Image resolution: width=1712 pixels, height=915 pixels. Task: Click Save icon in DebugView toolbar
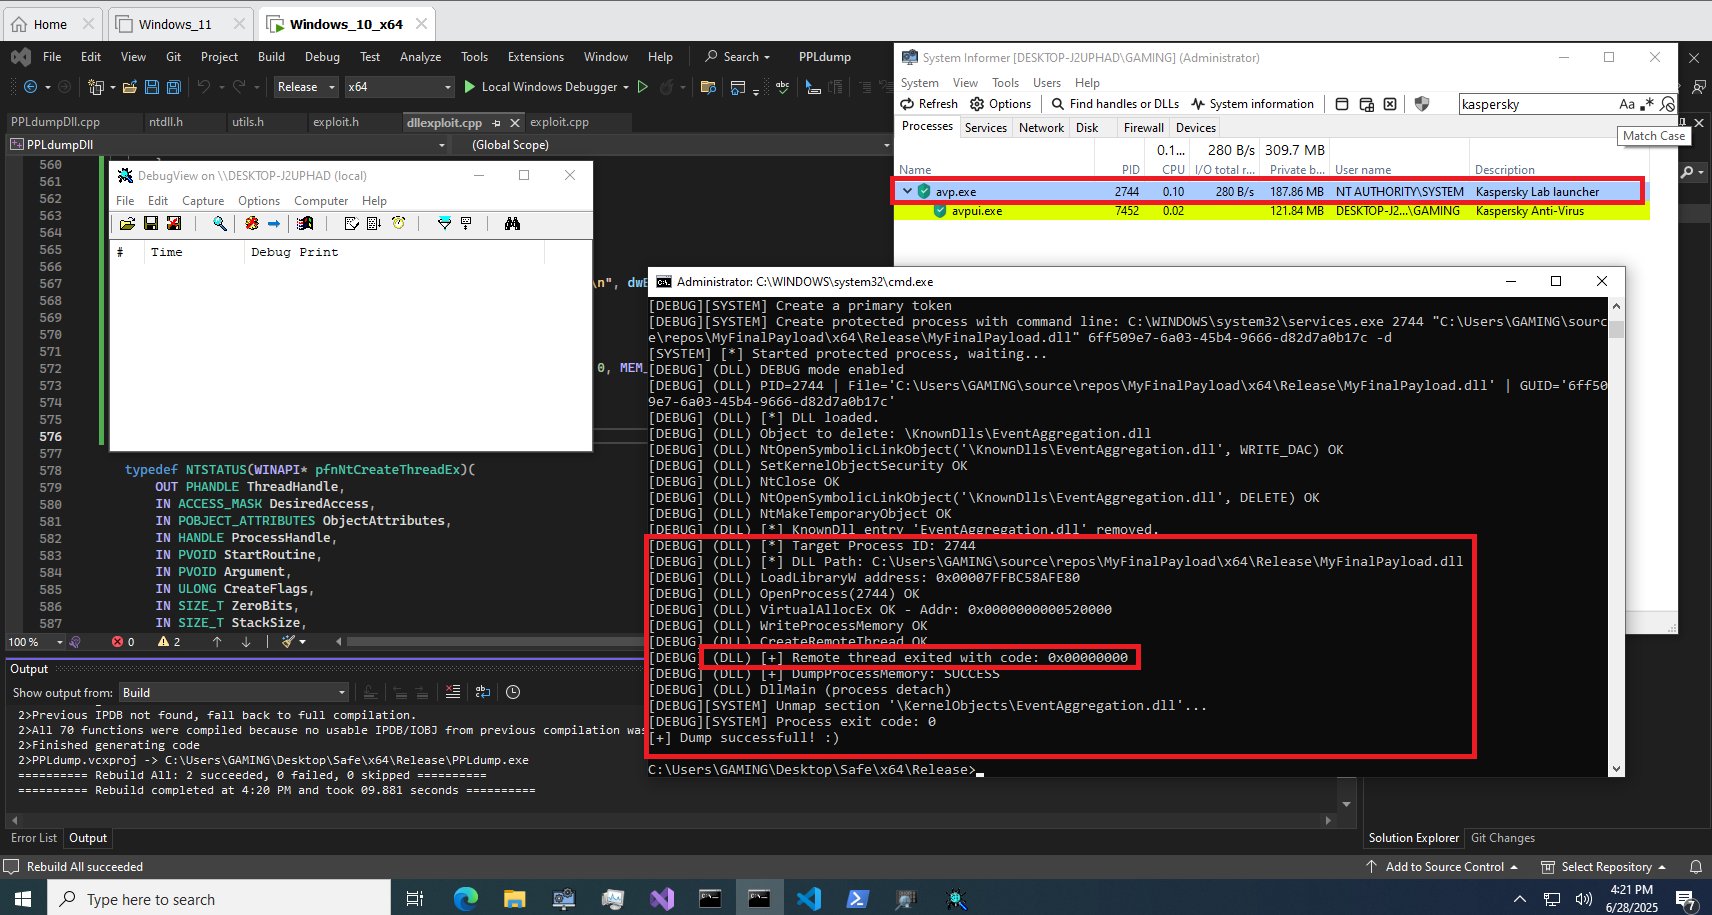pyautogui.click(x=151, y=224)
